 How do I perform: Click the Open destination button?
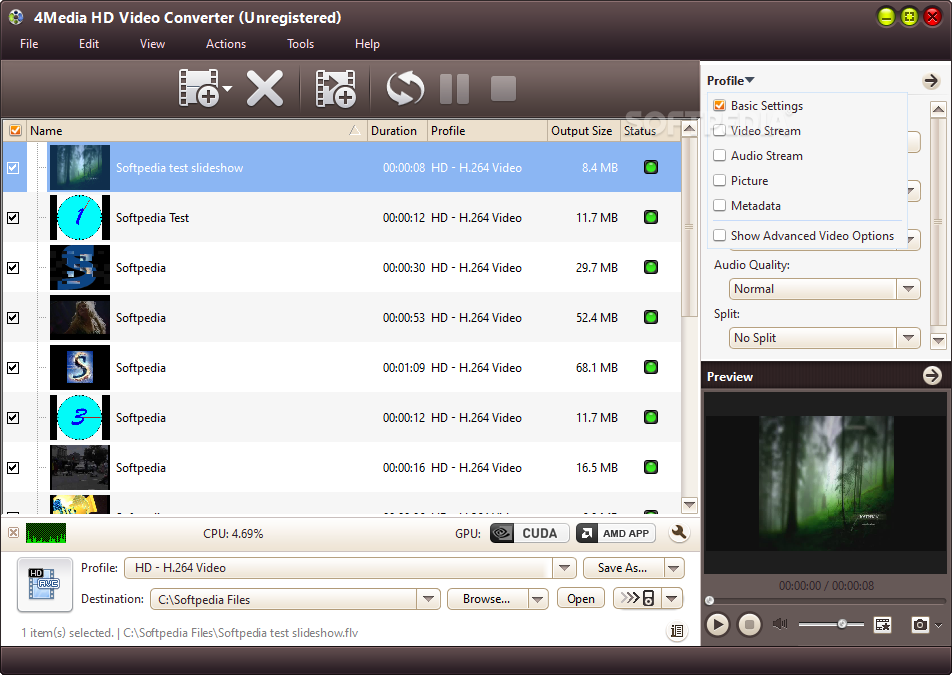pyautogui.click(x=581, y=599)
